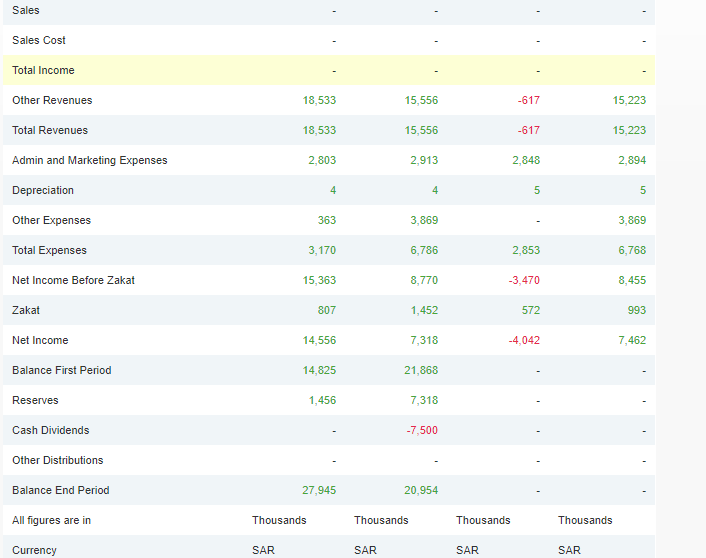Click Net Income value -4,042
The height and width of the screenshot is (558, 706).
524,340
